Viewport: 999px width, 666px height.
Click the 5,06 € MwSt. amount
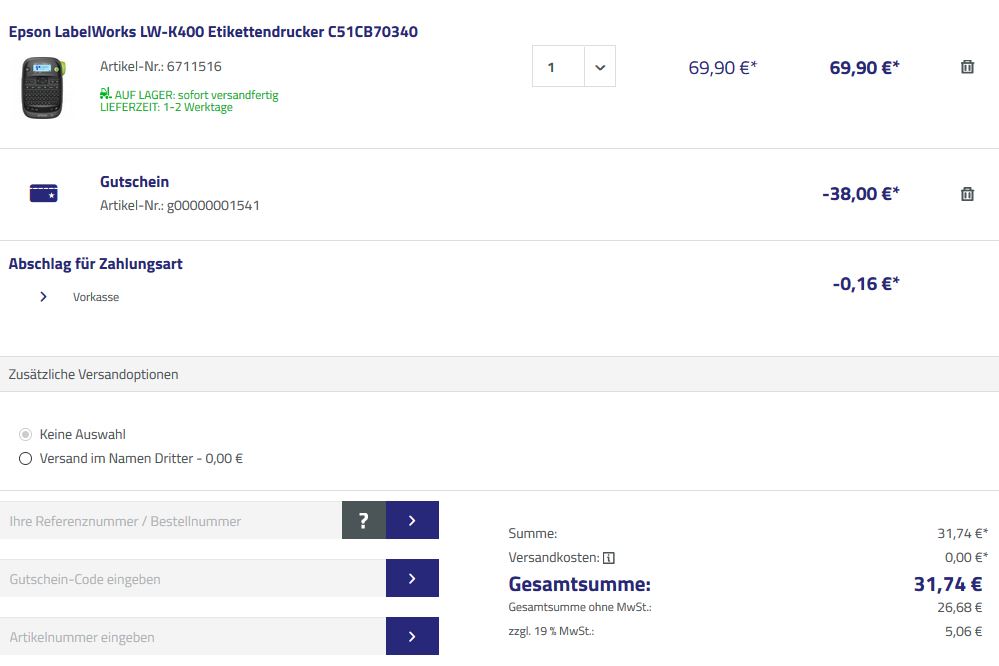tap(963, 632)
